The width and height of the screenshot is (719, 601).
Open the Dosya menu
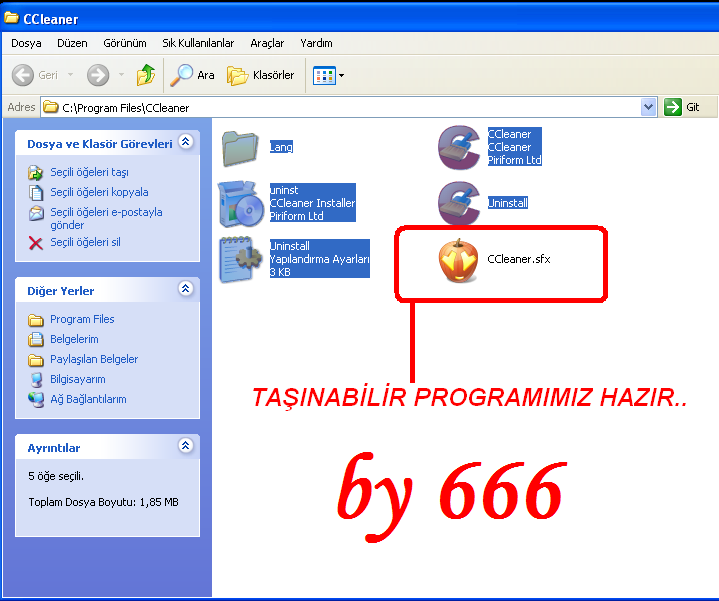[x=26, y=43]
